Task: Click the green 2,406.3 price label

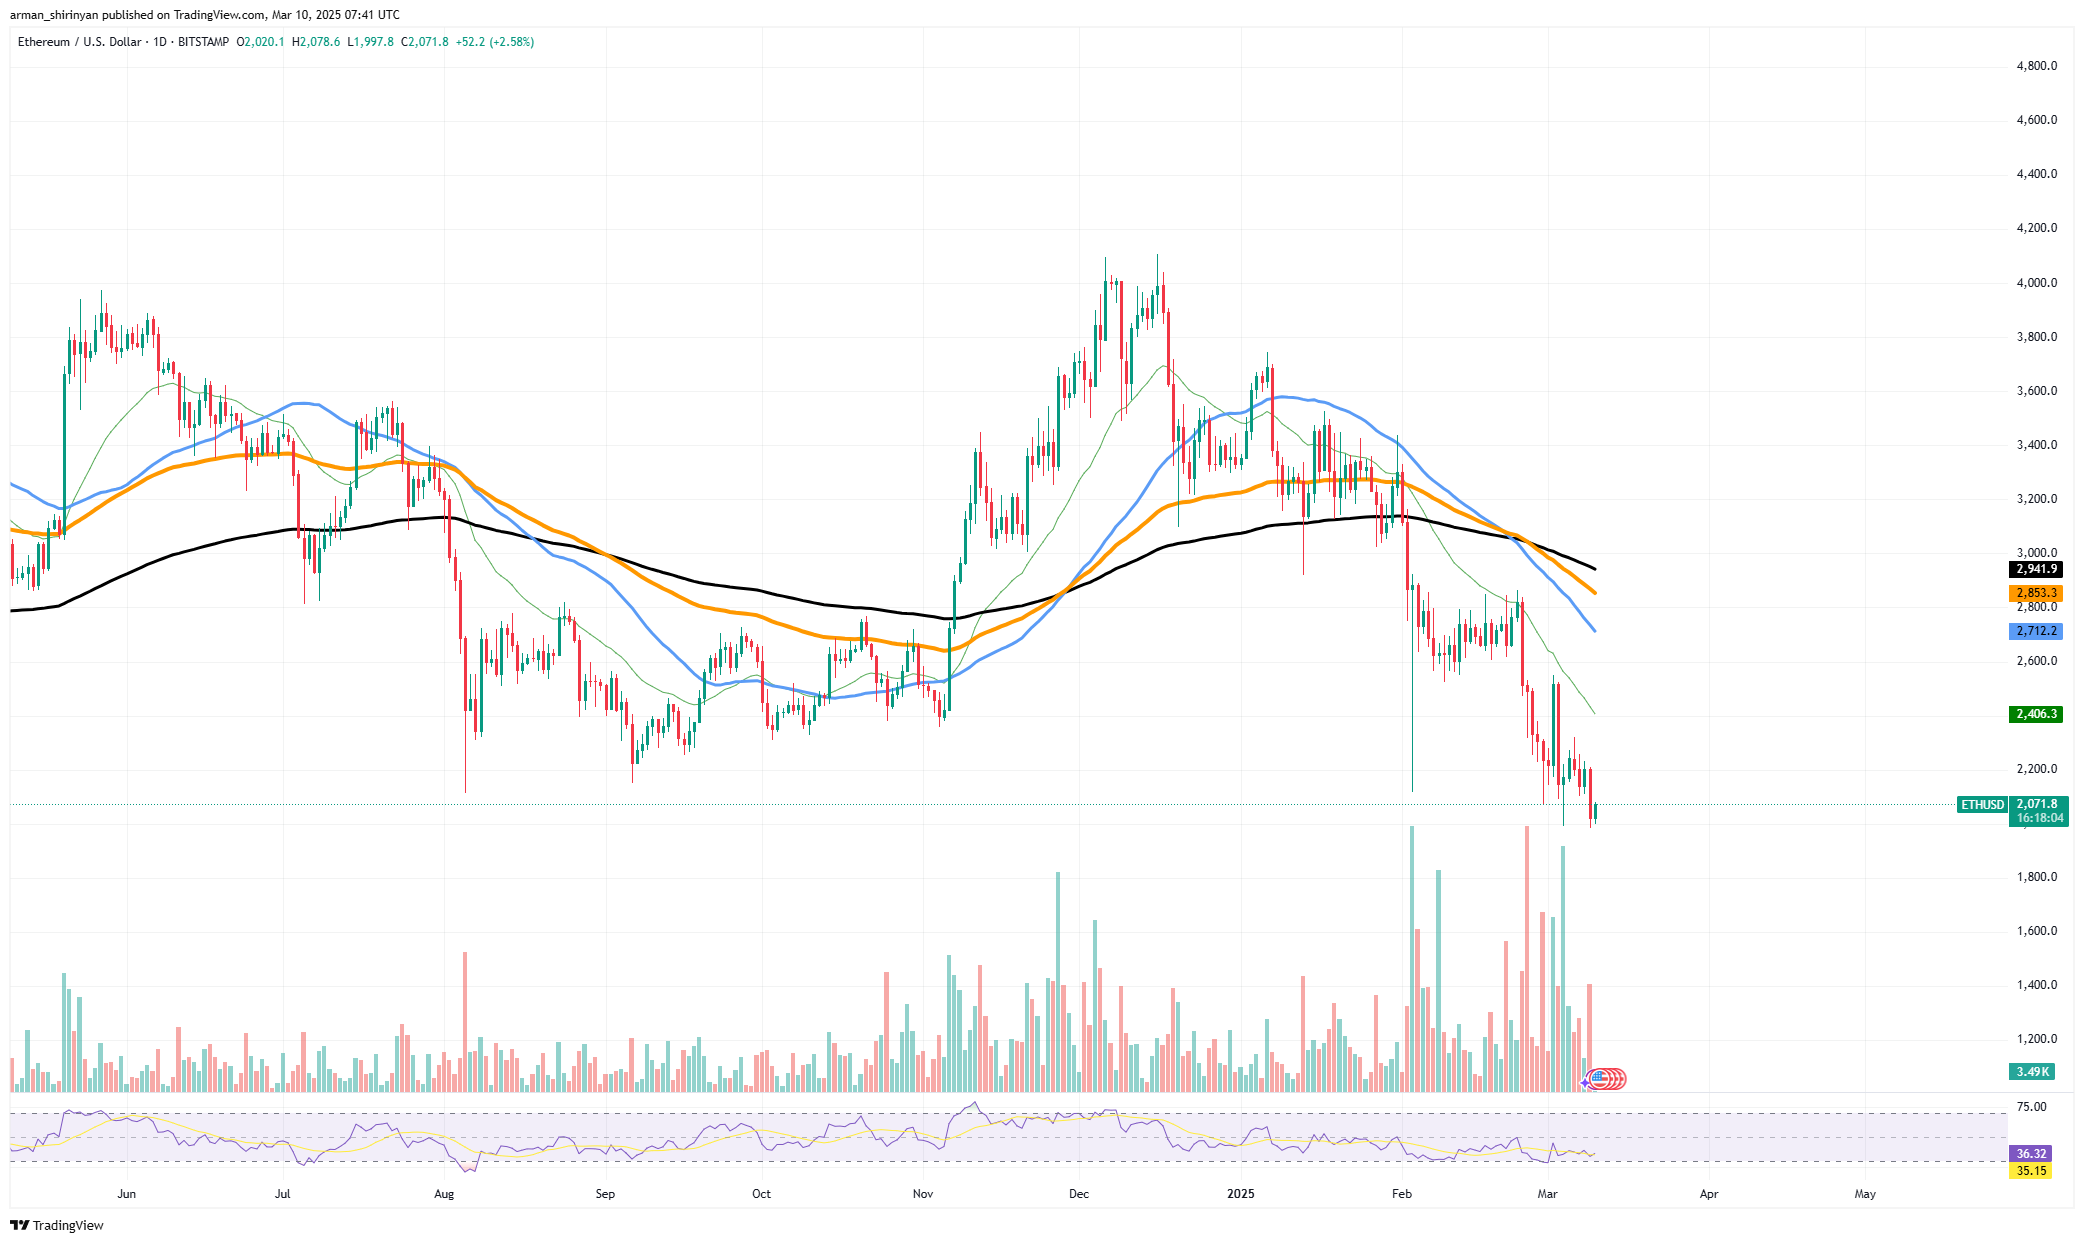Action: (x=2036, y=714)
